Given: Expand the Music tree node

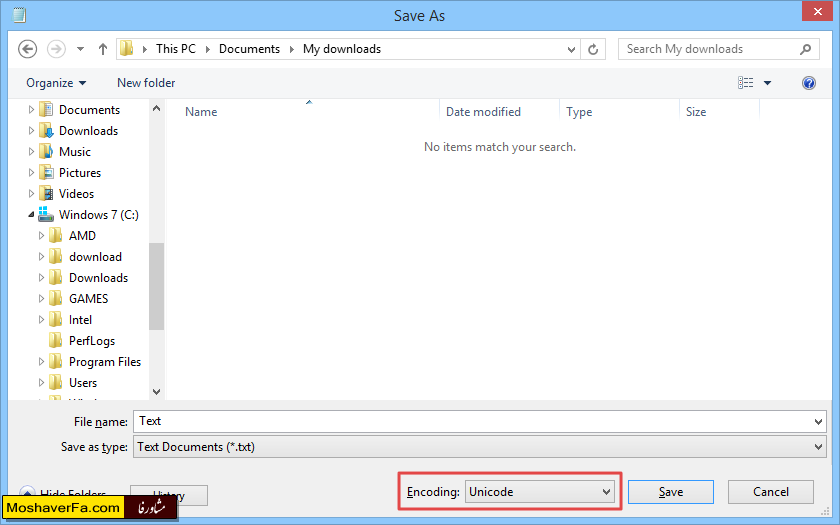Looking at the screenshot, I should click(x=31, y=152).
